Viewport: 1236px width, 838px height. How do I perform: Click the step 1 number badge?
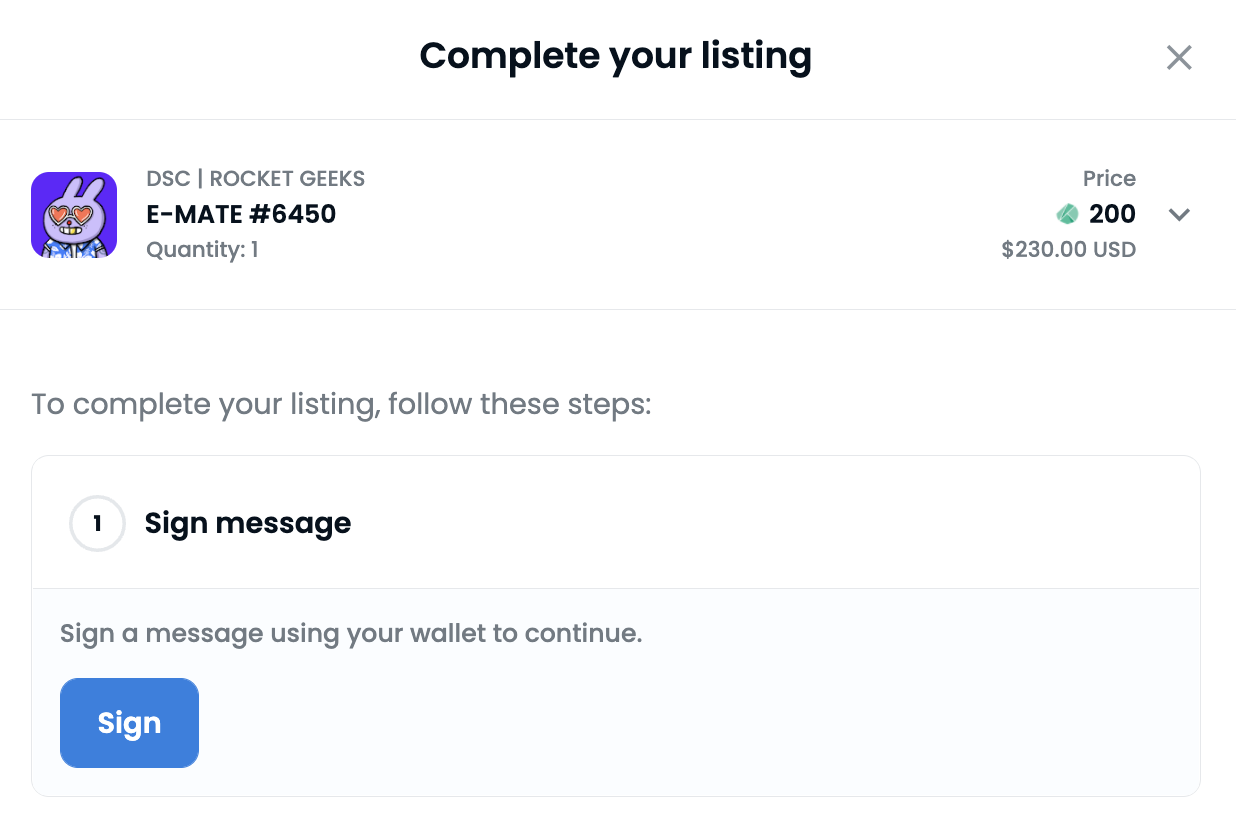97,523
